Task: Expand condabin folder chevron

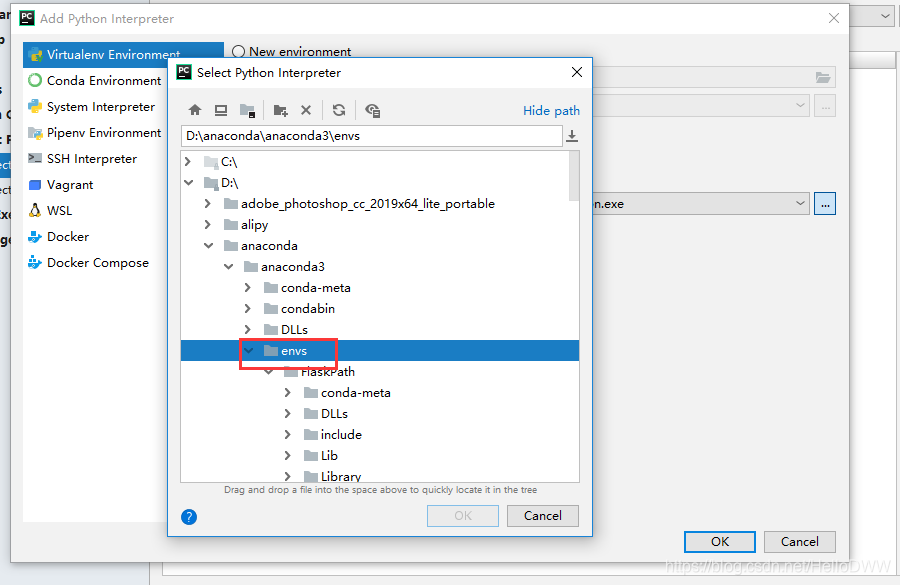Action: 248,309
